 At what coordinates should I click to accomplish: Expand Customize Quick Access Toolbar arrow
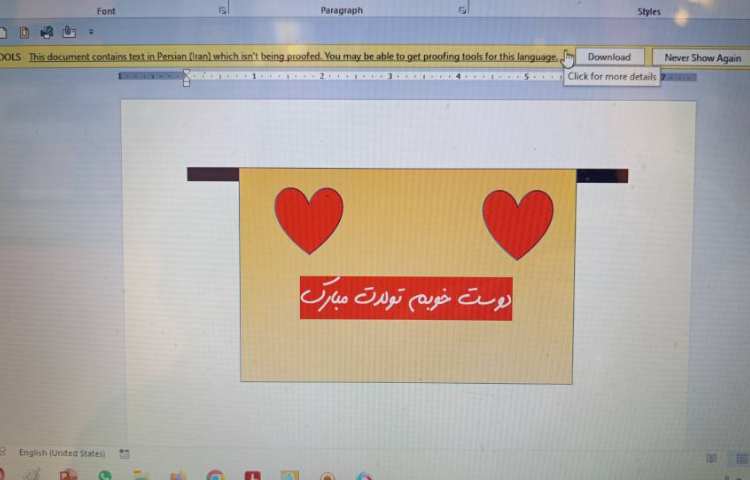91,32
